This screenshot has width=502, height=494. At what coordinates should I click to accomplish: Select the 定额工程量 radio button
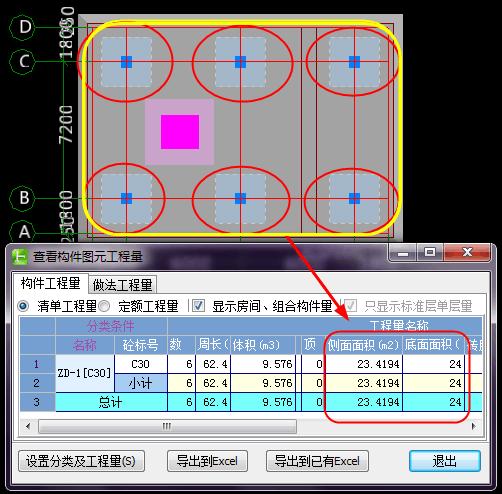point(104,306)
